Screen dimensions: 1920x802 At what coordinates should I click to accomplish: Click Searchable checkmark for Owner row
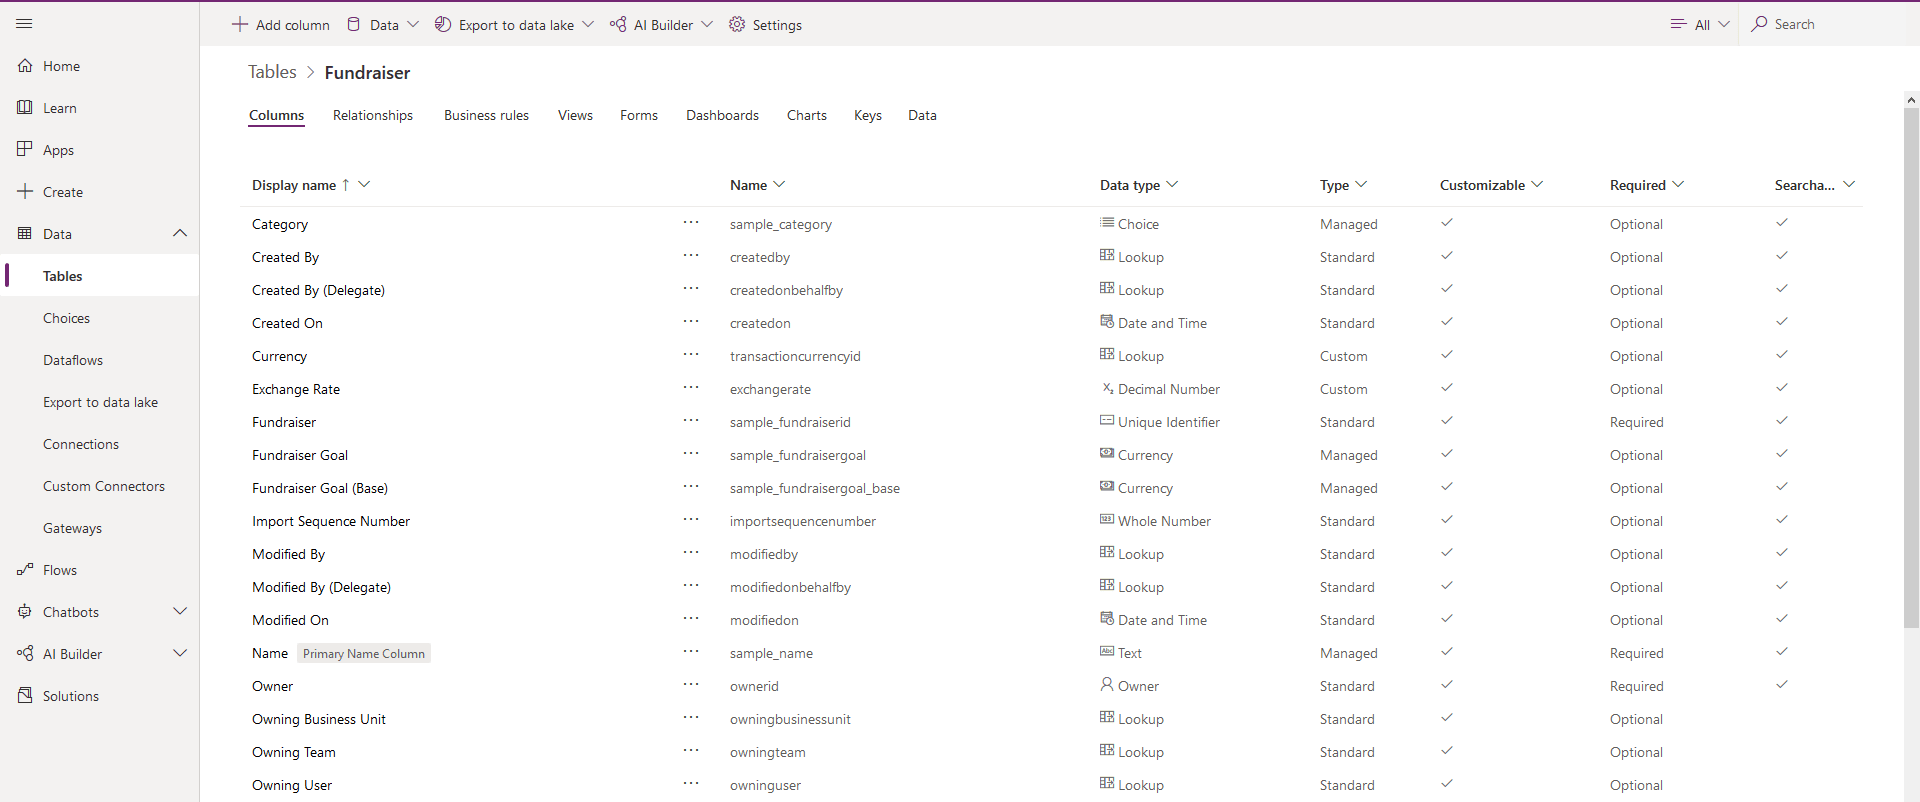tap(1781, 685)
